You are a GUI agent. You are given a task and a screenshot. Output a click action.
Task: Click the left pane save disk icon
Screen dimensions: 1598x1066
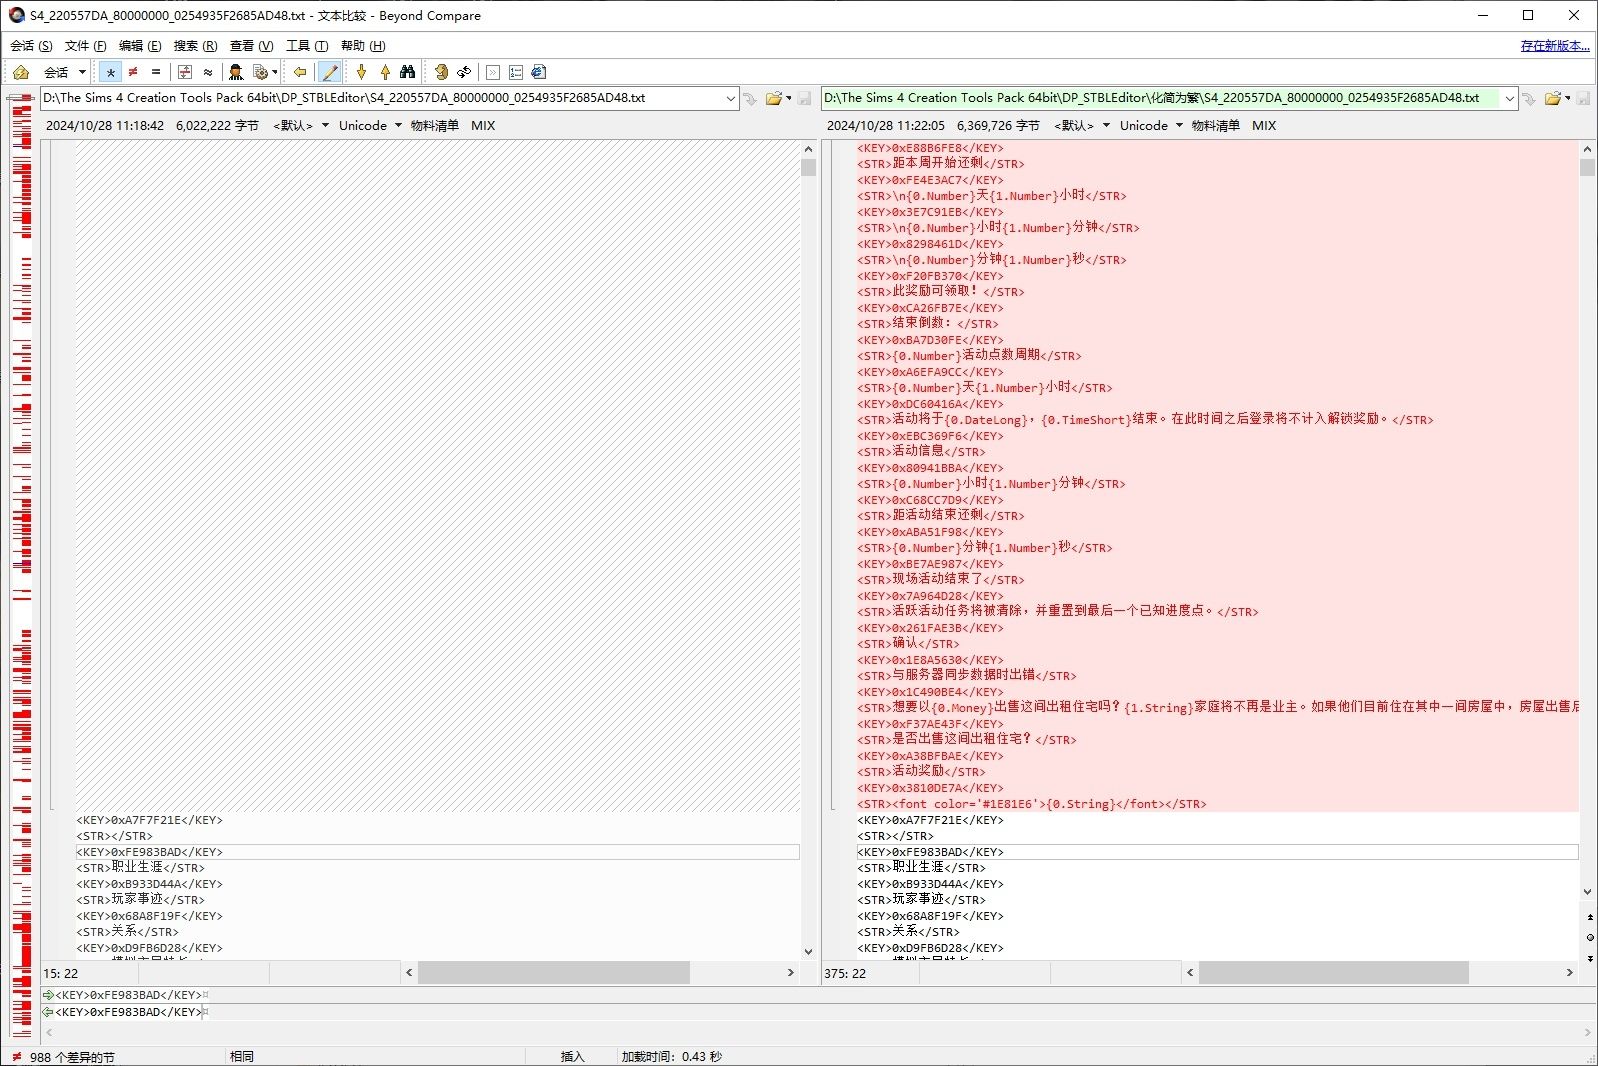805,98
